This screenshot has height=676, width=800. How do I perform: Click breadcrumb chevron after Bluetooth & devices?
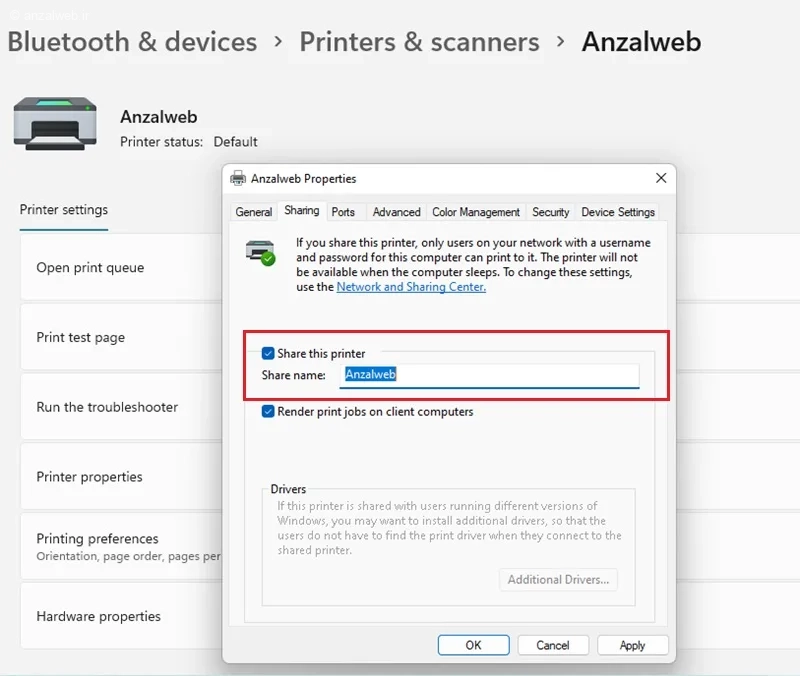click(x=278, y=41)
